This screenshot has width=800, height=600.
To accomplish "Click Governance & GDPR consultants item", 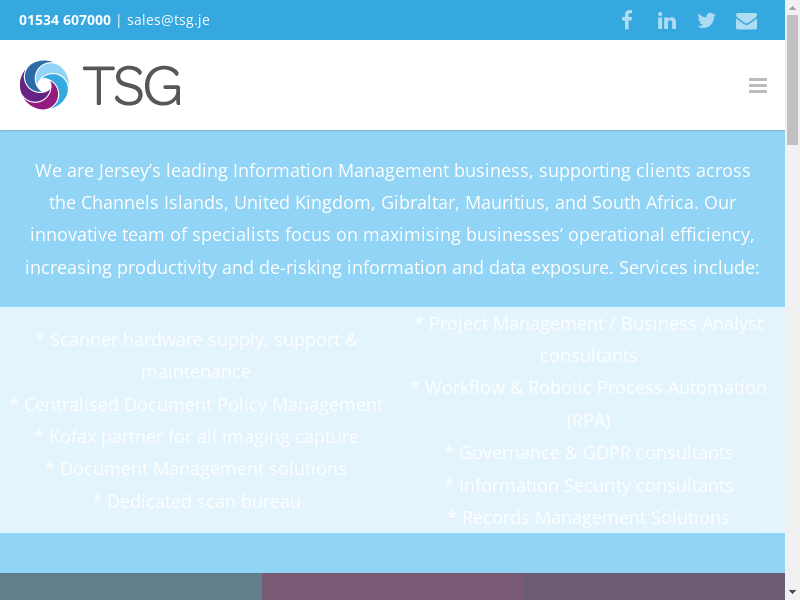I will [589, 453].
